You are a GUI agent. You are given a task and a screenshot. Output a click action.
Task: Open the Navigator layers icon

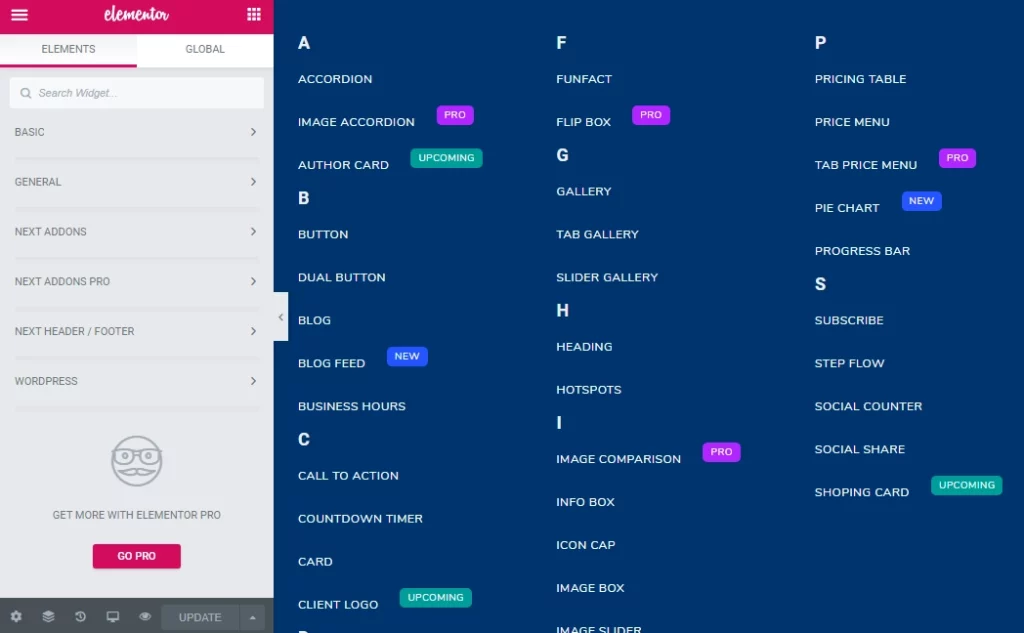tap(48, 617)
